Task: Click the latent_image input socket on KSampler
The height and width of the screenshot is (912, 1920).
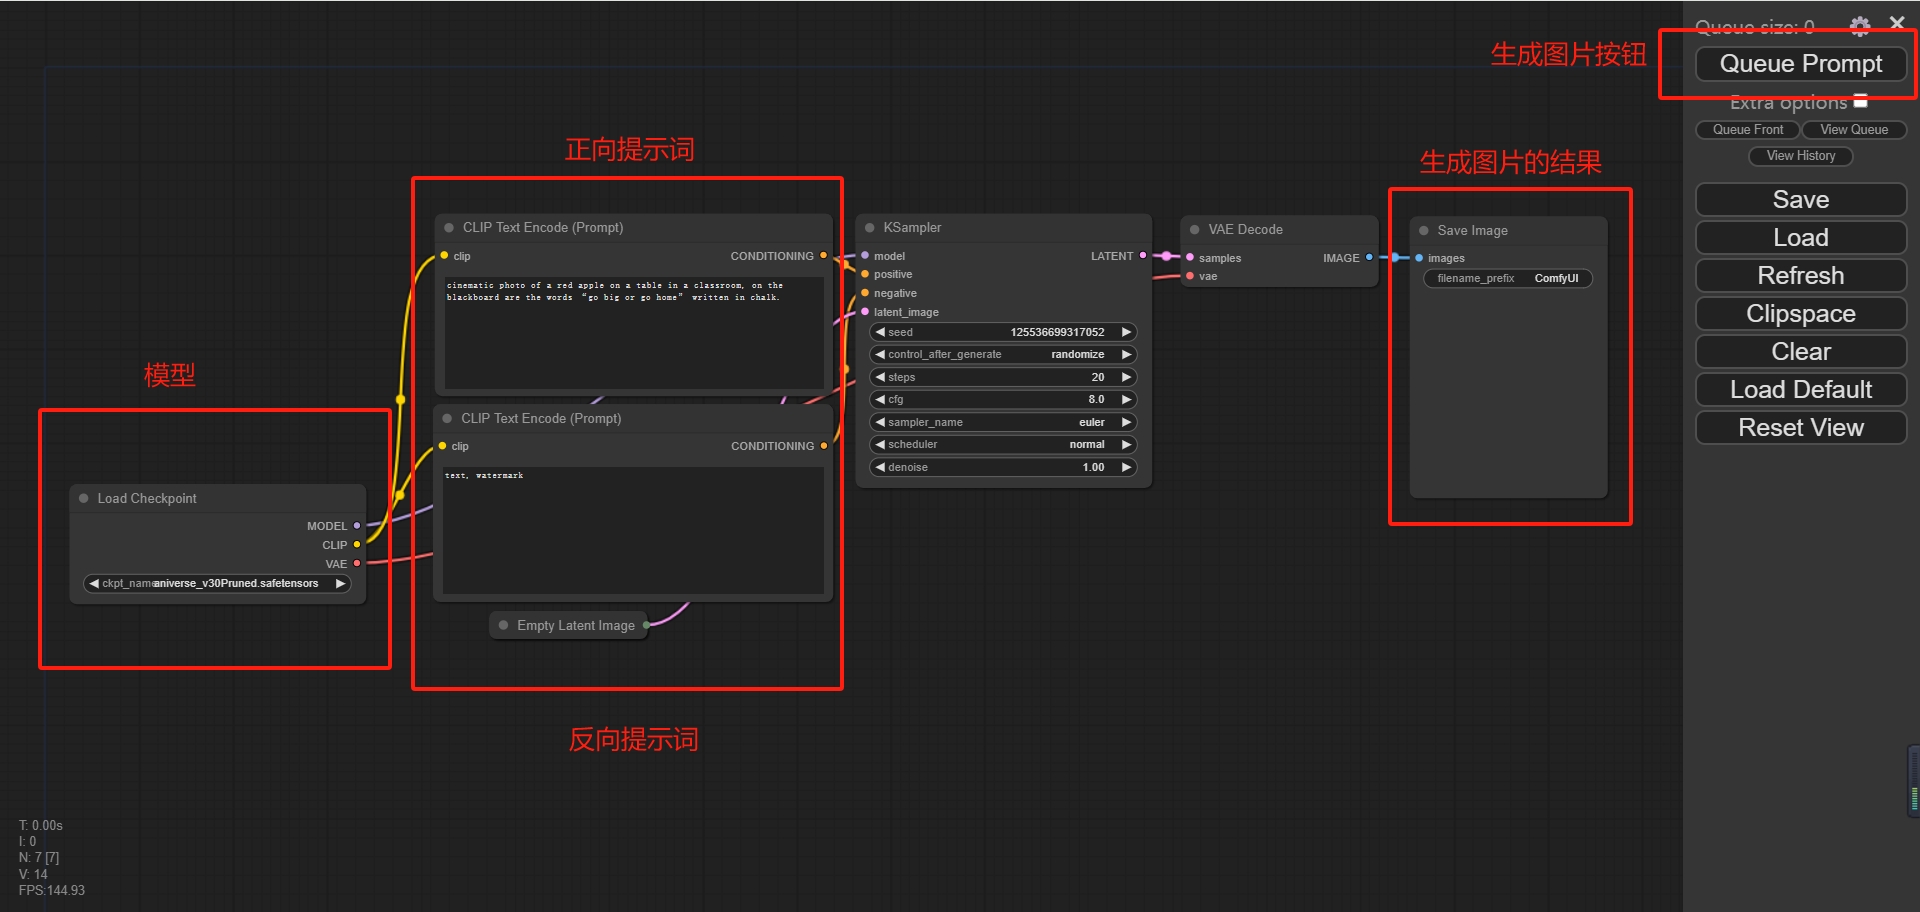Action: [865, 312]
